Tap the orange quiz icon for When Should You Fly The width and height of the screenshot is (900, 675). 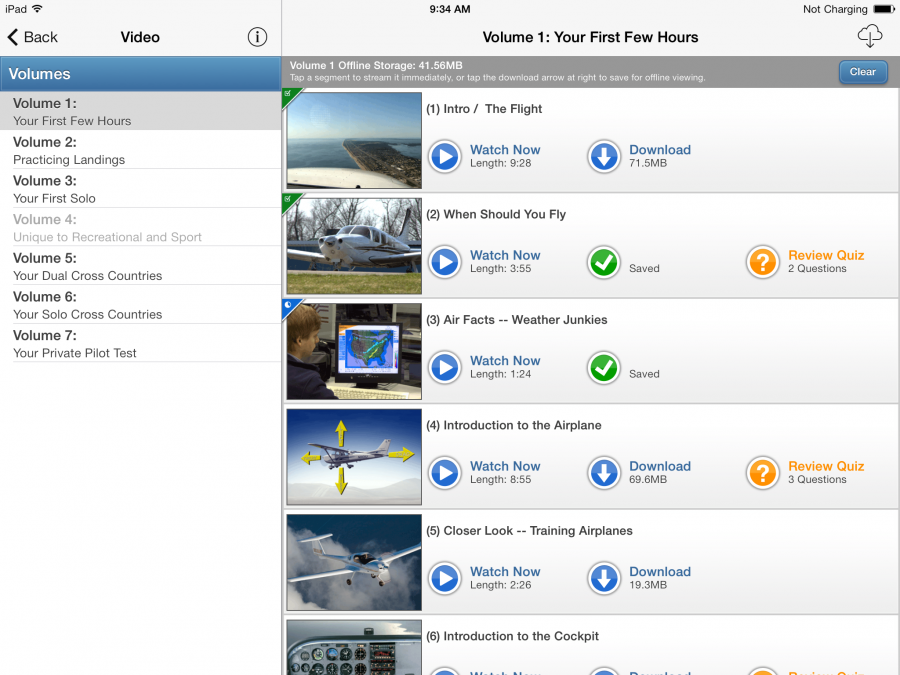pyautogui.click(x=762, y=262)
